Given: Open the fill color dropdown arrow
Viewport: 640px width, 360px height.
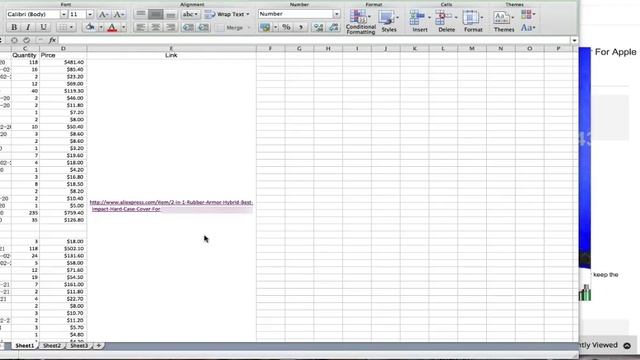Looking at the screenshot, I should click(x=101, y=27).
